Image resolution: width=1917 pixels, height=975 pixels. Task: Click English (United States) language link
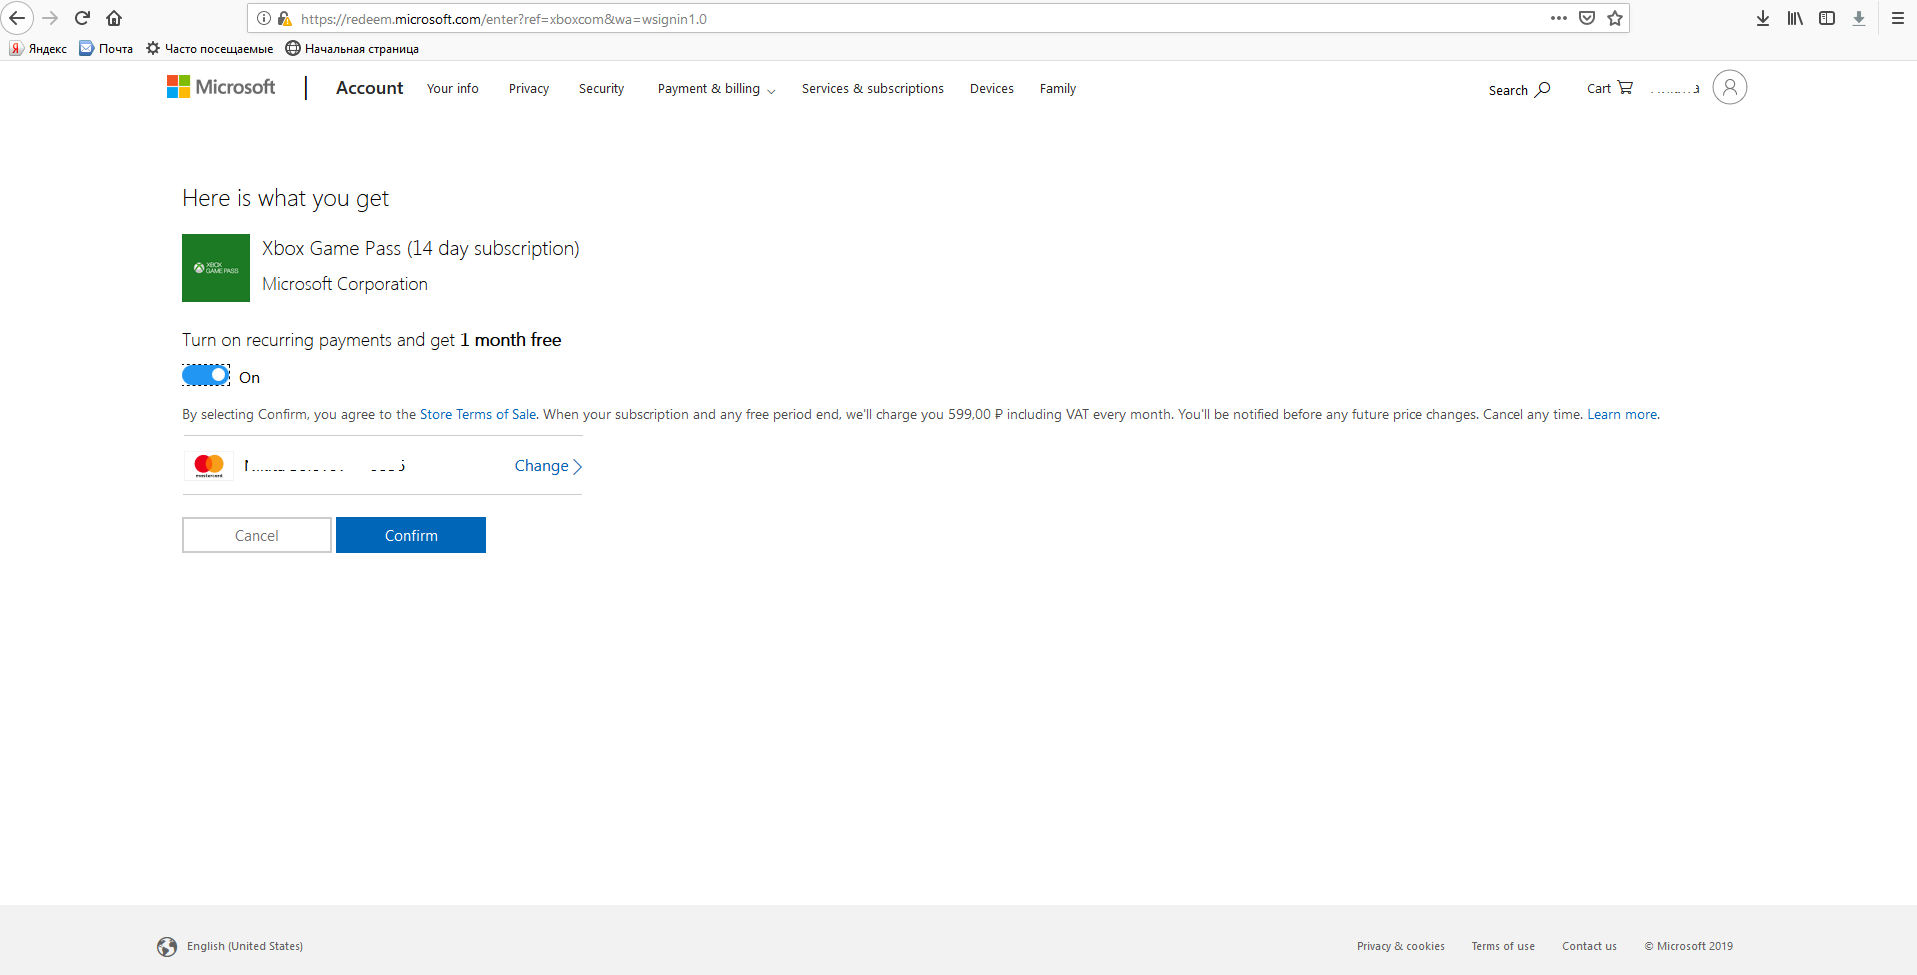(x=245, y=946)
